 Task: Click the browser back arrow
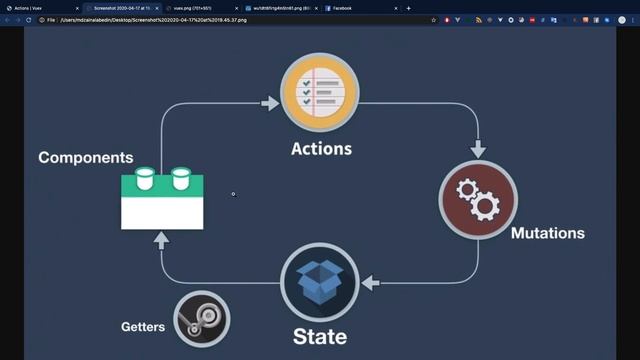(x=7, y=20)
